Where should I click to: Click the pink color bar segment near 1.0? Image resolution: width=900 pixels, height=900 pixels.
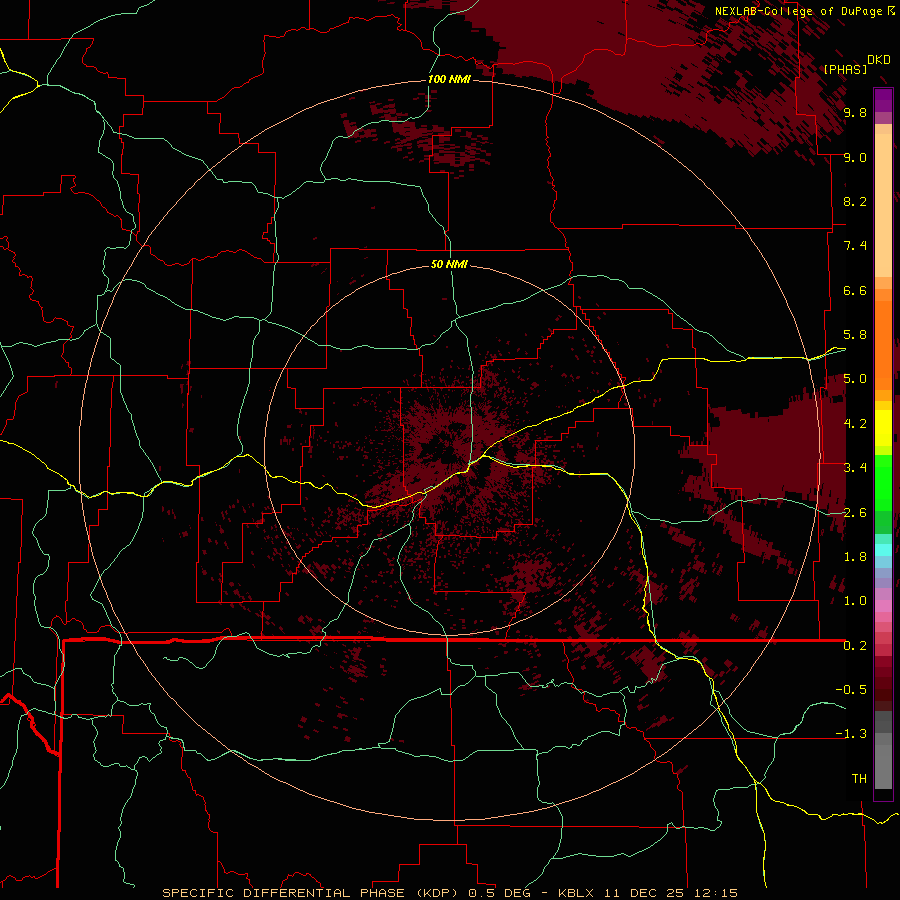tap(883, 606)
